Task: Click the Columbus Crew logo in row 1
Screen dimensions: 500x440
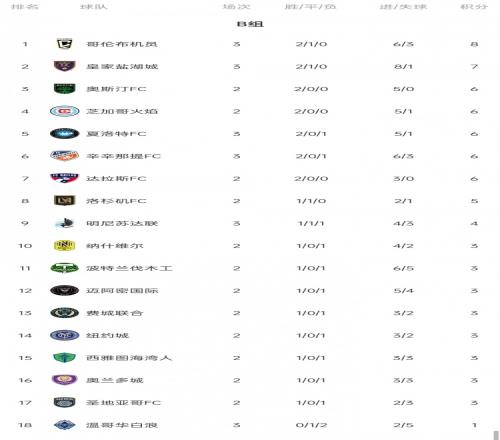Action: (64, 44)
